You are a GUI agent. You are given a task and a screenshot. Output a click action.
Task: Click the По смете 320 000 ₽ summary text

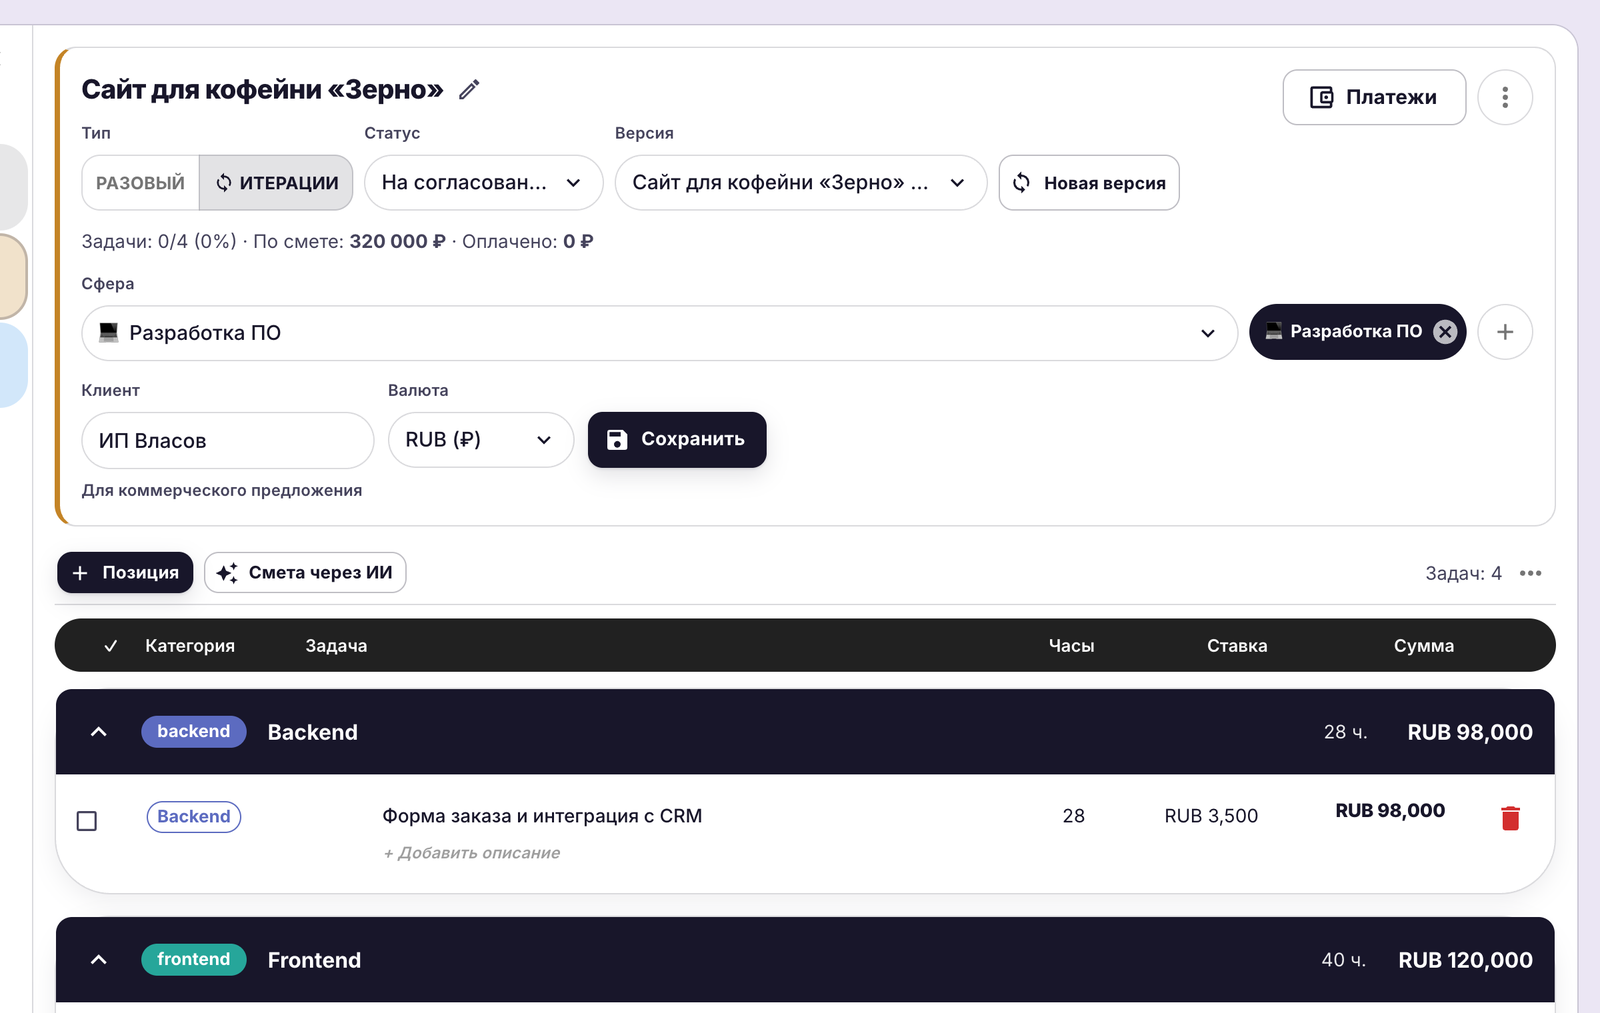tap(349, 241)
